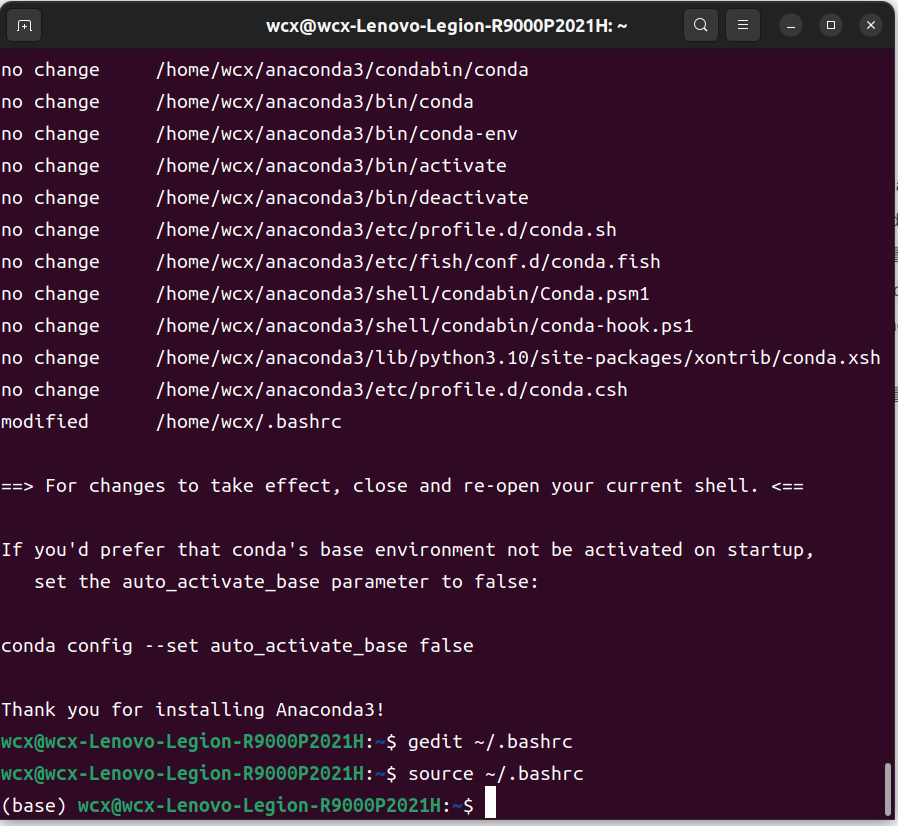Screen dimensions: 898x826
Task: Open the terminal search icon
Action: [x=700, y=26]
